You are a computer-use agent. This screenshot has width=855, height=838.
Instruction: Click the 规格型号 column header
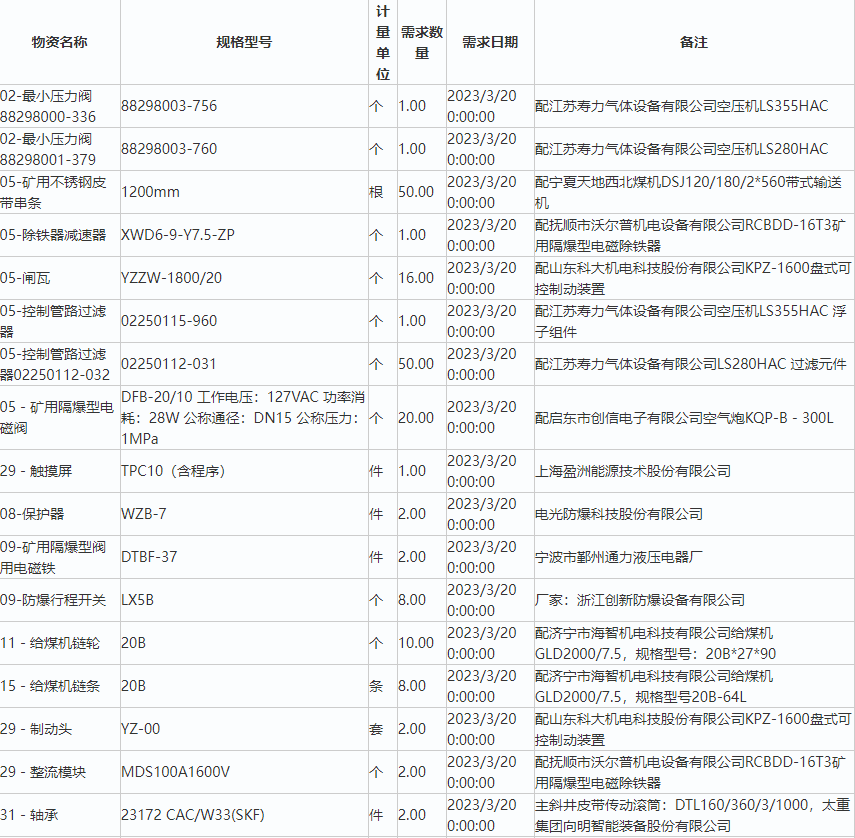tap(244, 42)
